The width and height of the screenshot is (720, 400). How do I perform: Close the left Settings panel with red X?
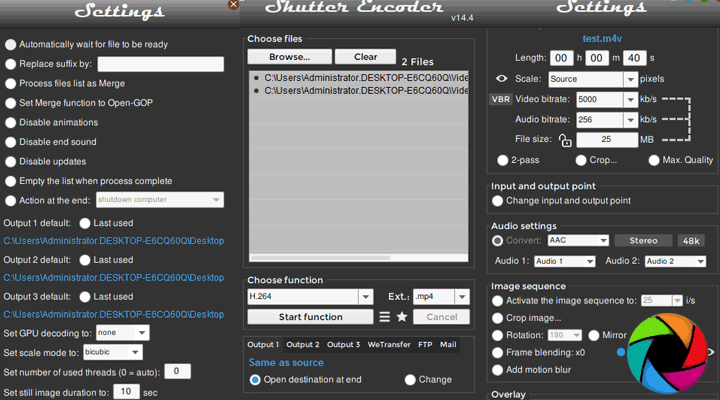(234, 5)
